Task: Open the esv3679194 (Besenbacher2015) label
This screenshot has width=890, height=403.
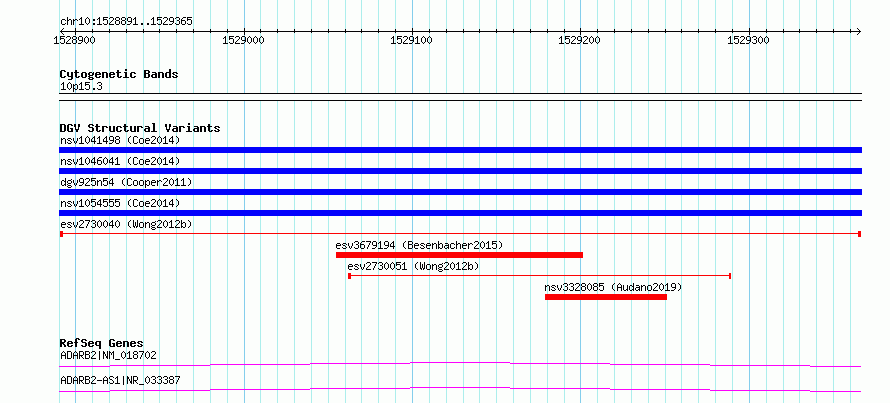Action: click(419, 245)
